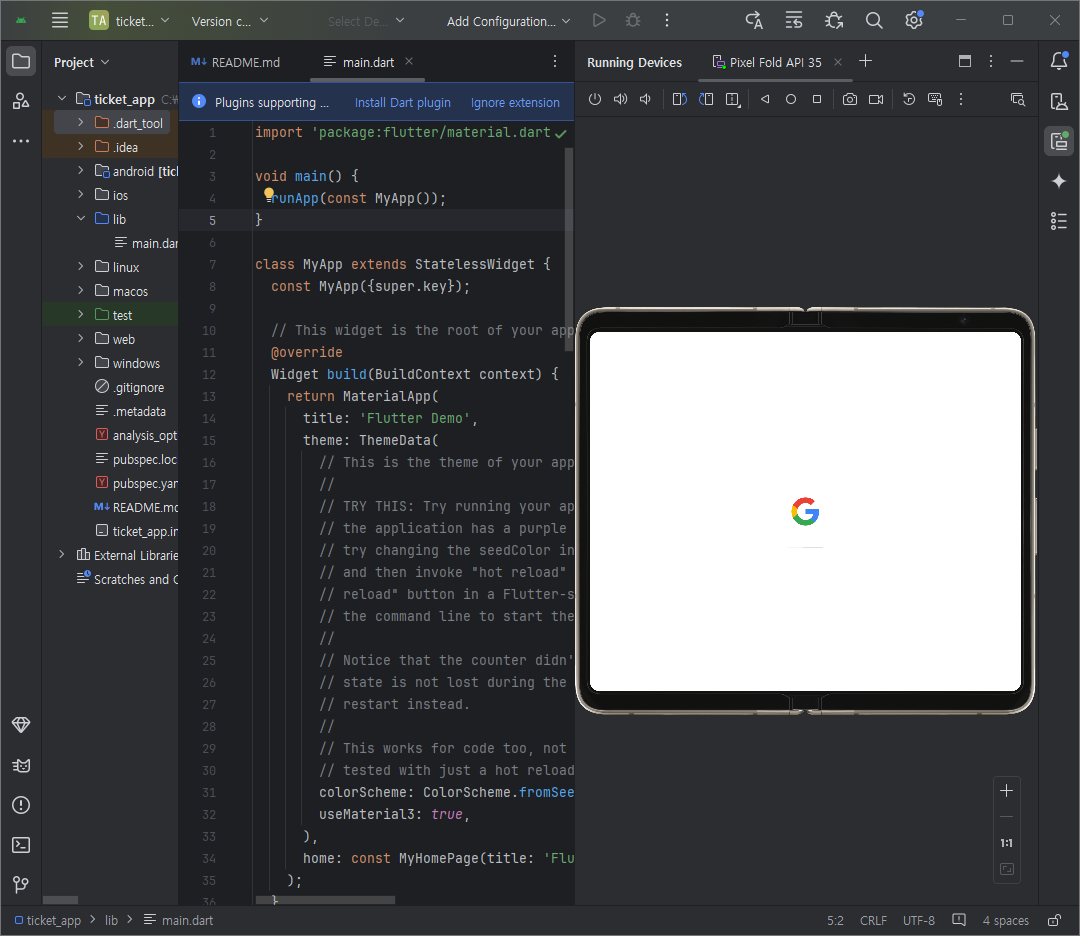Click emulator Back triangle button

pyautogui.click(x=765, y=99)
